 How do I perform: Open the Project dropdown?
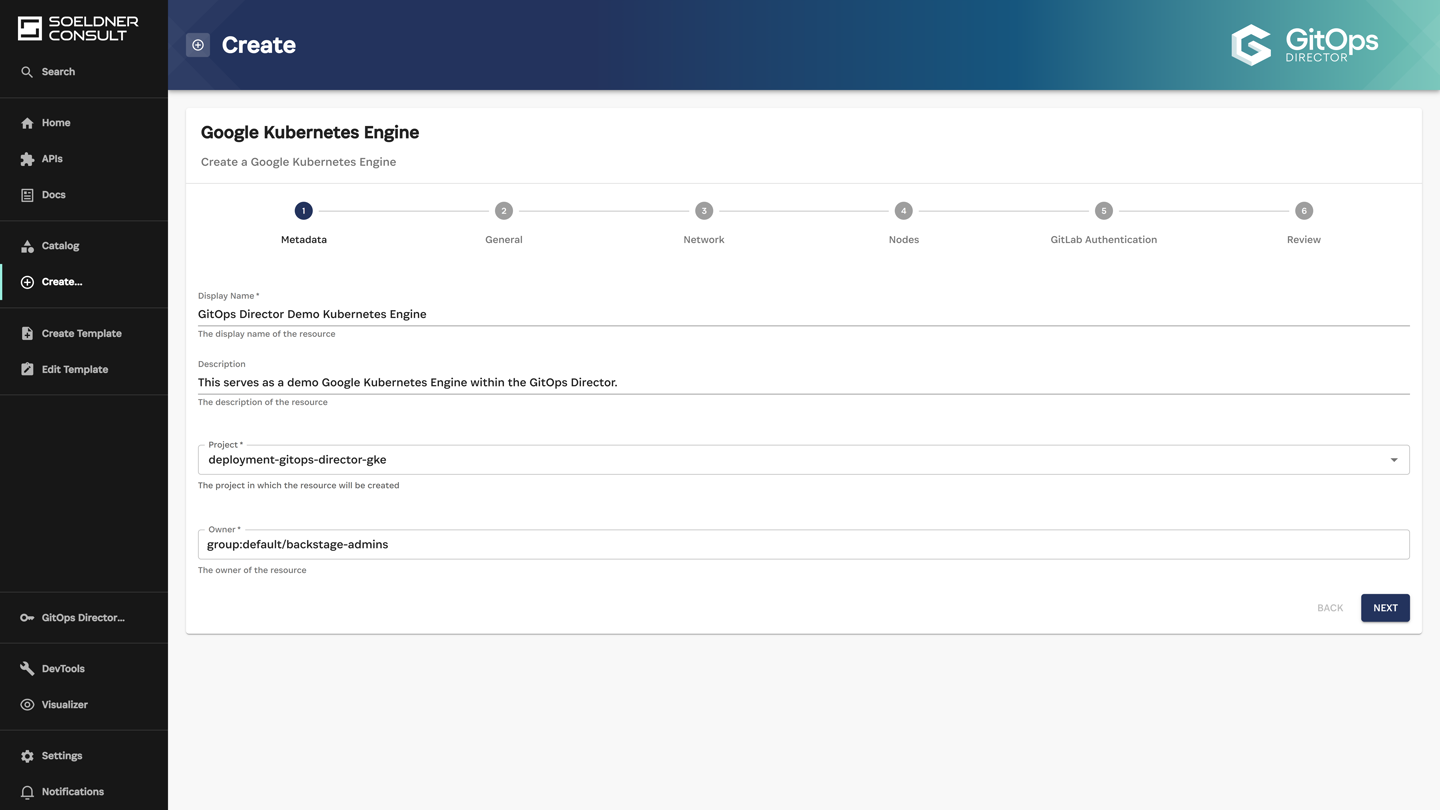coord(804,460)
